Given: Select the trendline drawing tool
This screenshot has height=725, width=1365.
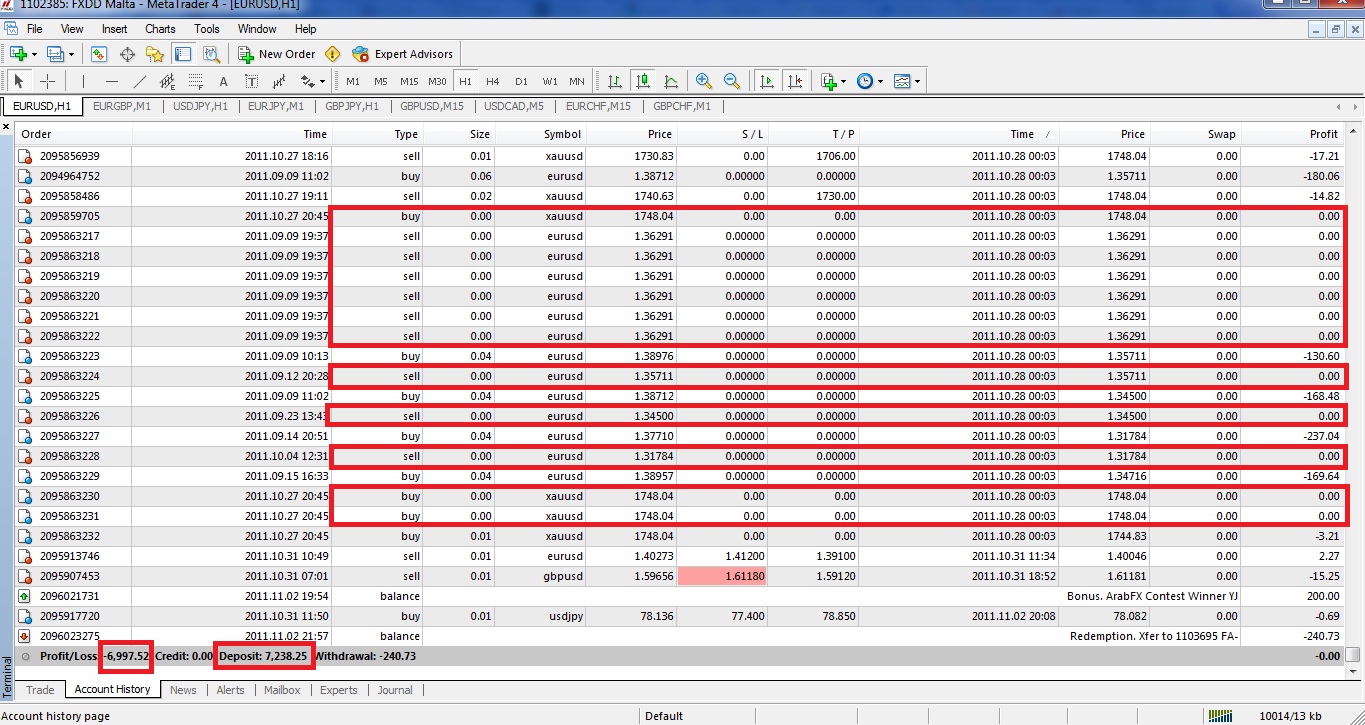Looking at the screenshot, I should 139,81.
